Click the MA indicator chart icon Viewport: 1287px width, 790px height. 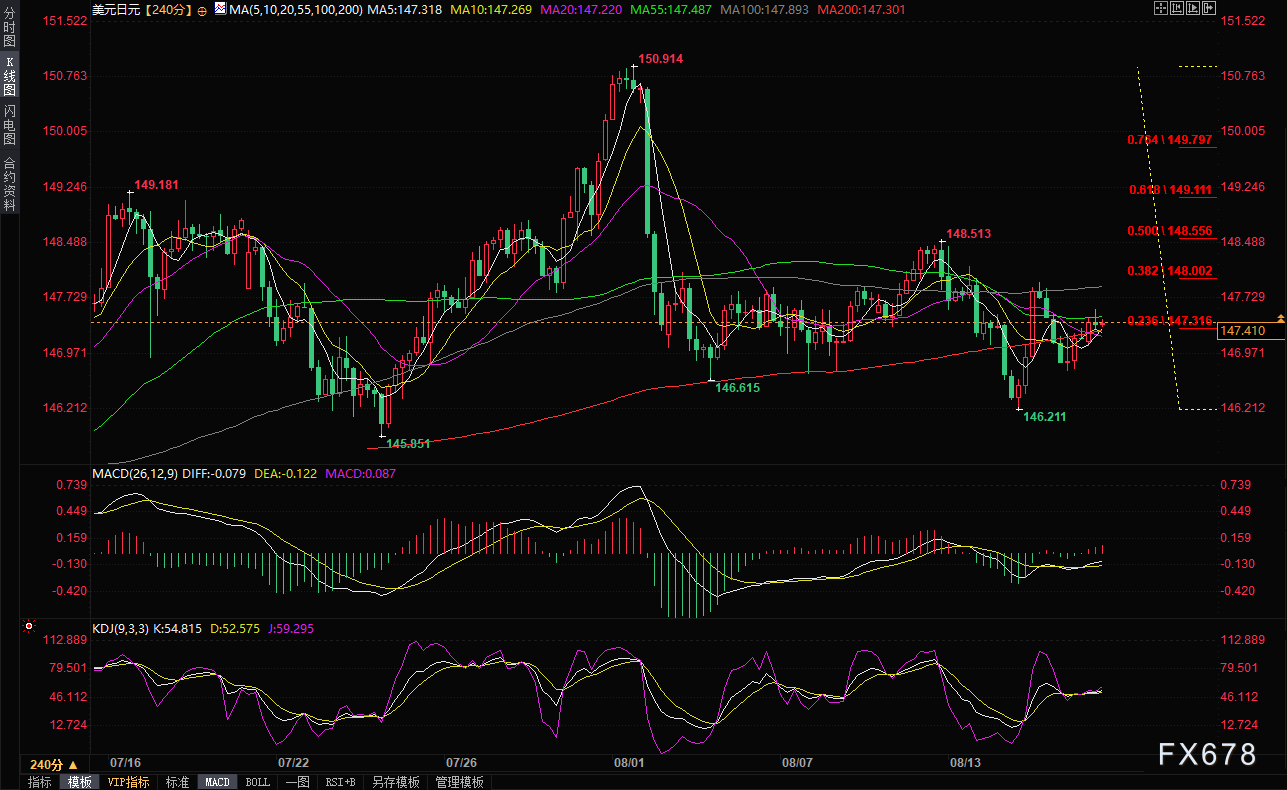pos(218,9)
